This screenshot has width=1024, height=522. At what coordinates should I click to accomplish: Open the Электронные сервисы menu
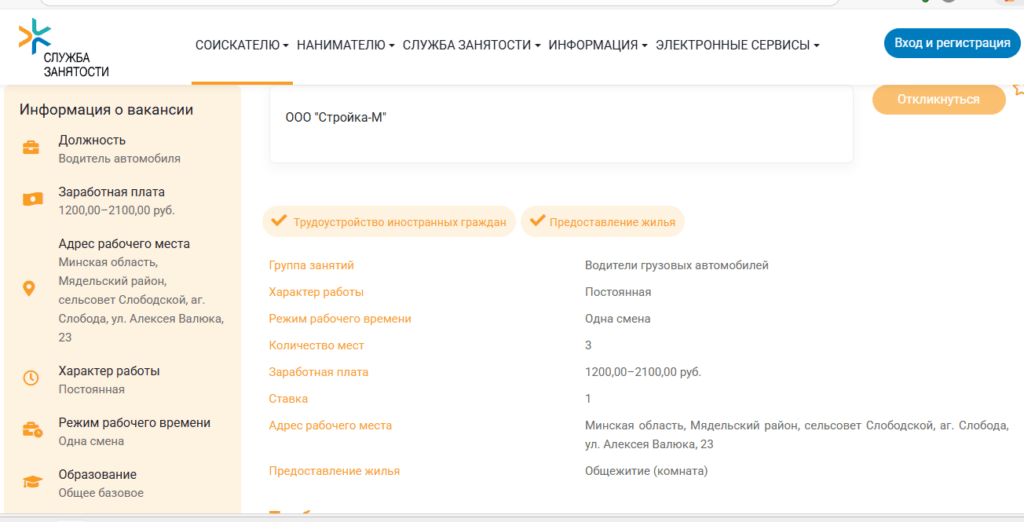tap(738, 45)
